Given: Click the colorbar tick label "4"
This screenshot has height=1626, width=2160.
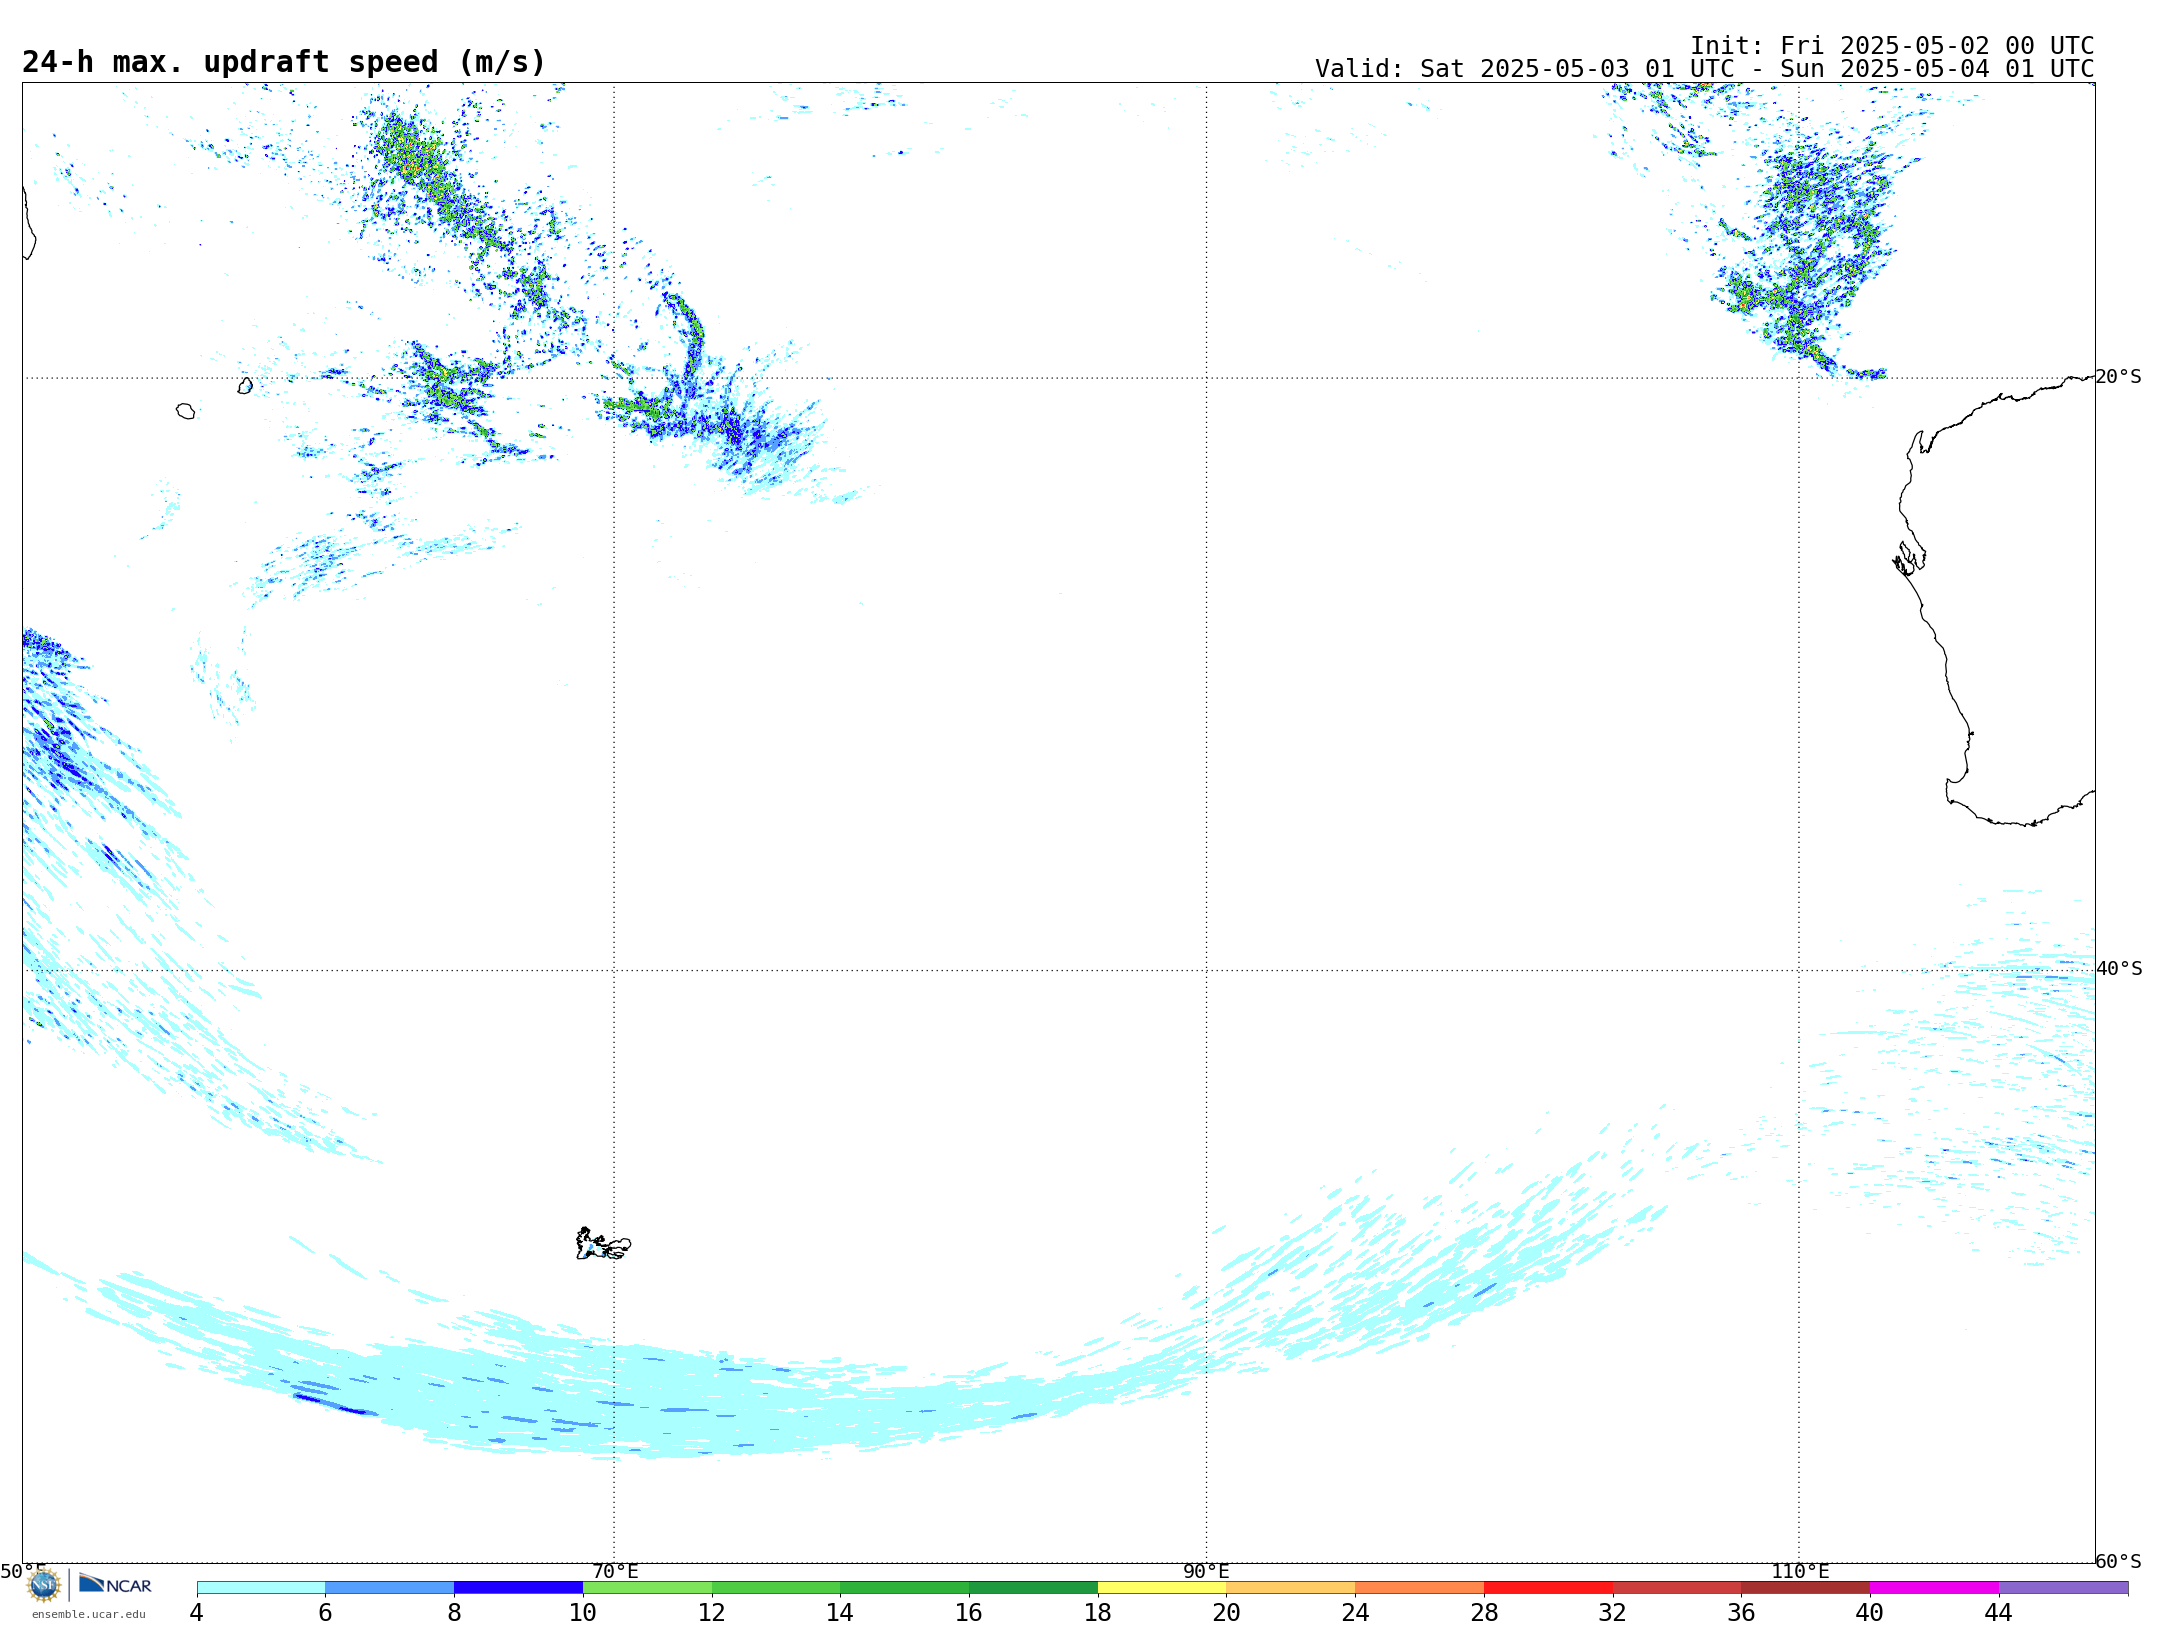Looking at the screenshot, I should tap(197, 1613).
